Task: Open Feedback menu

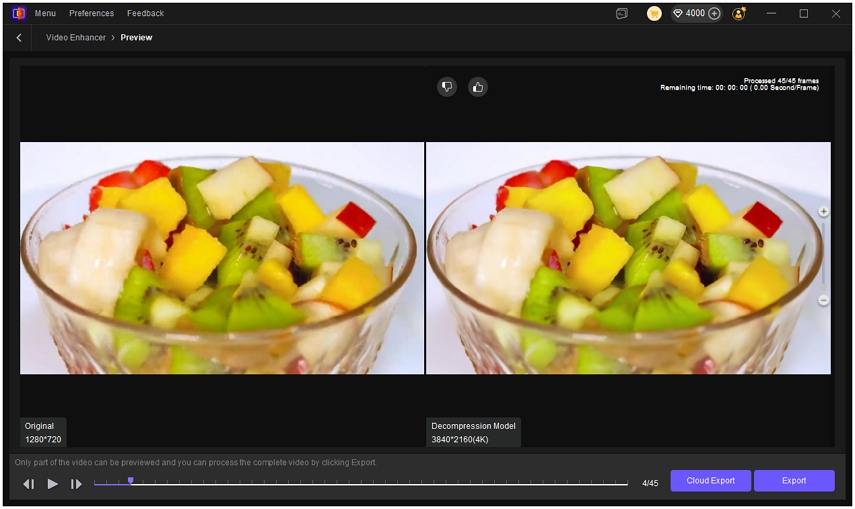Action: [x=146, y=13]
